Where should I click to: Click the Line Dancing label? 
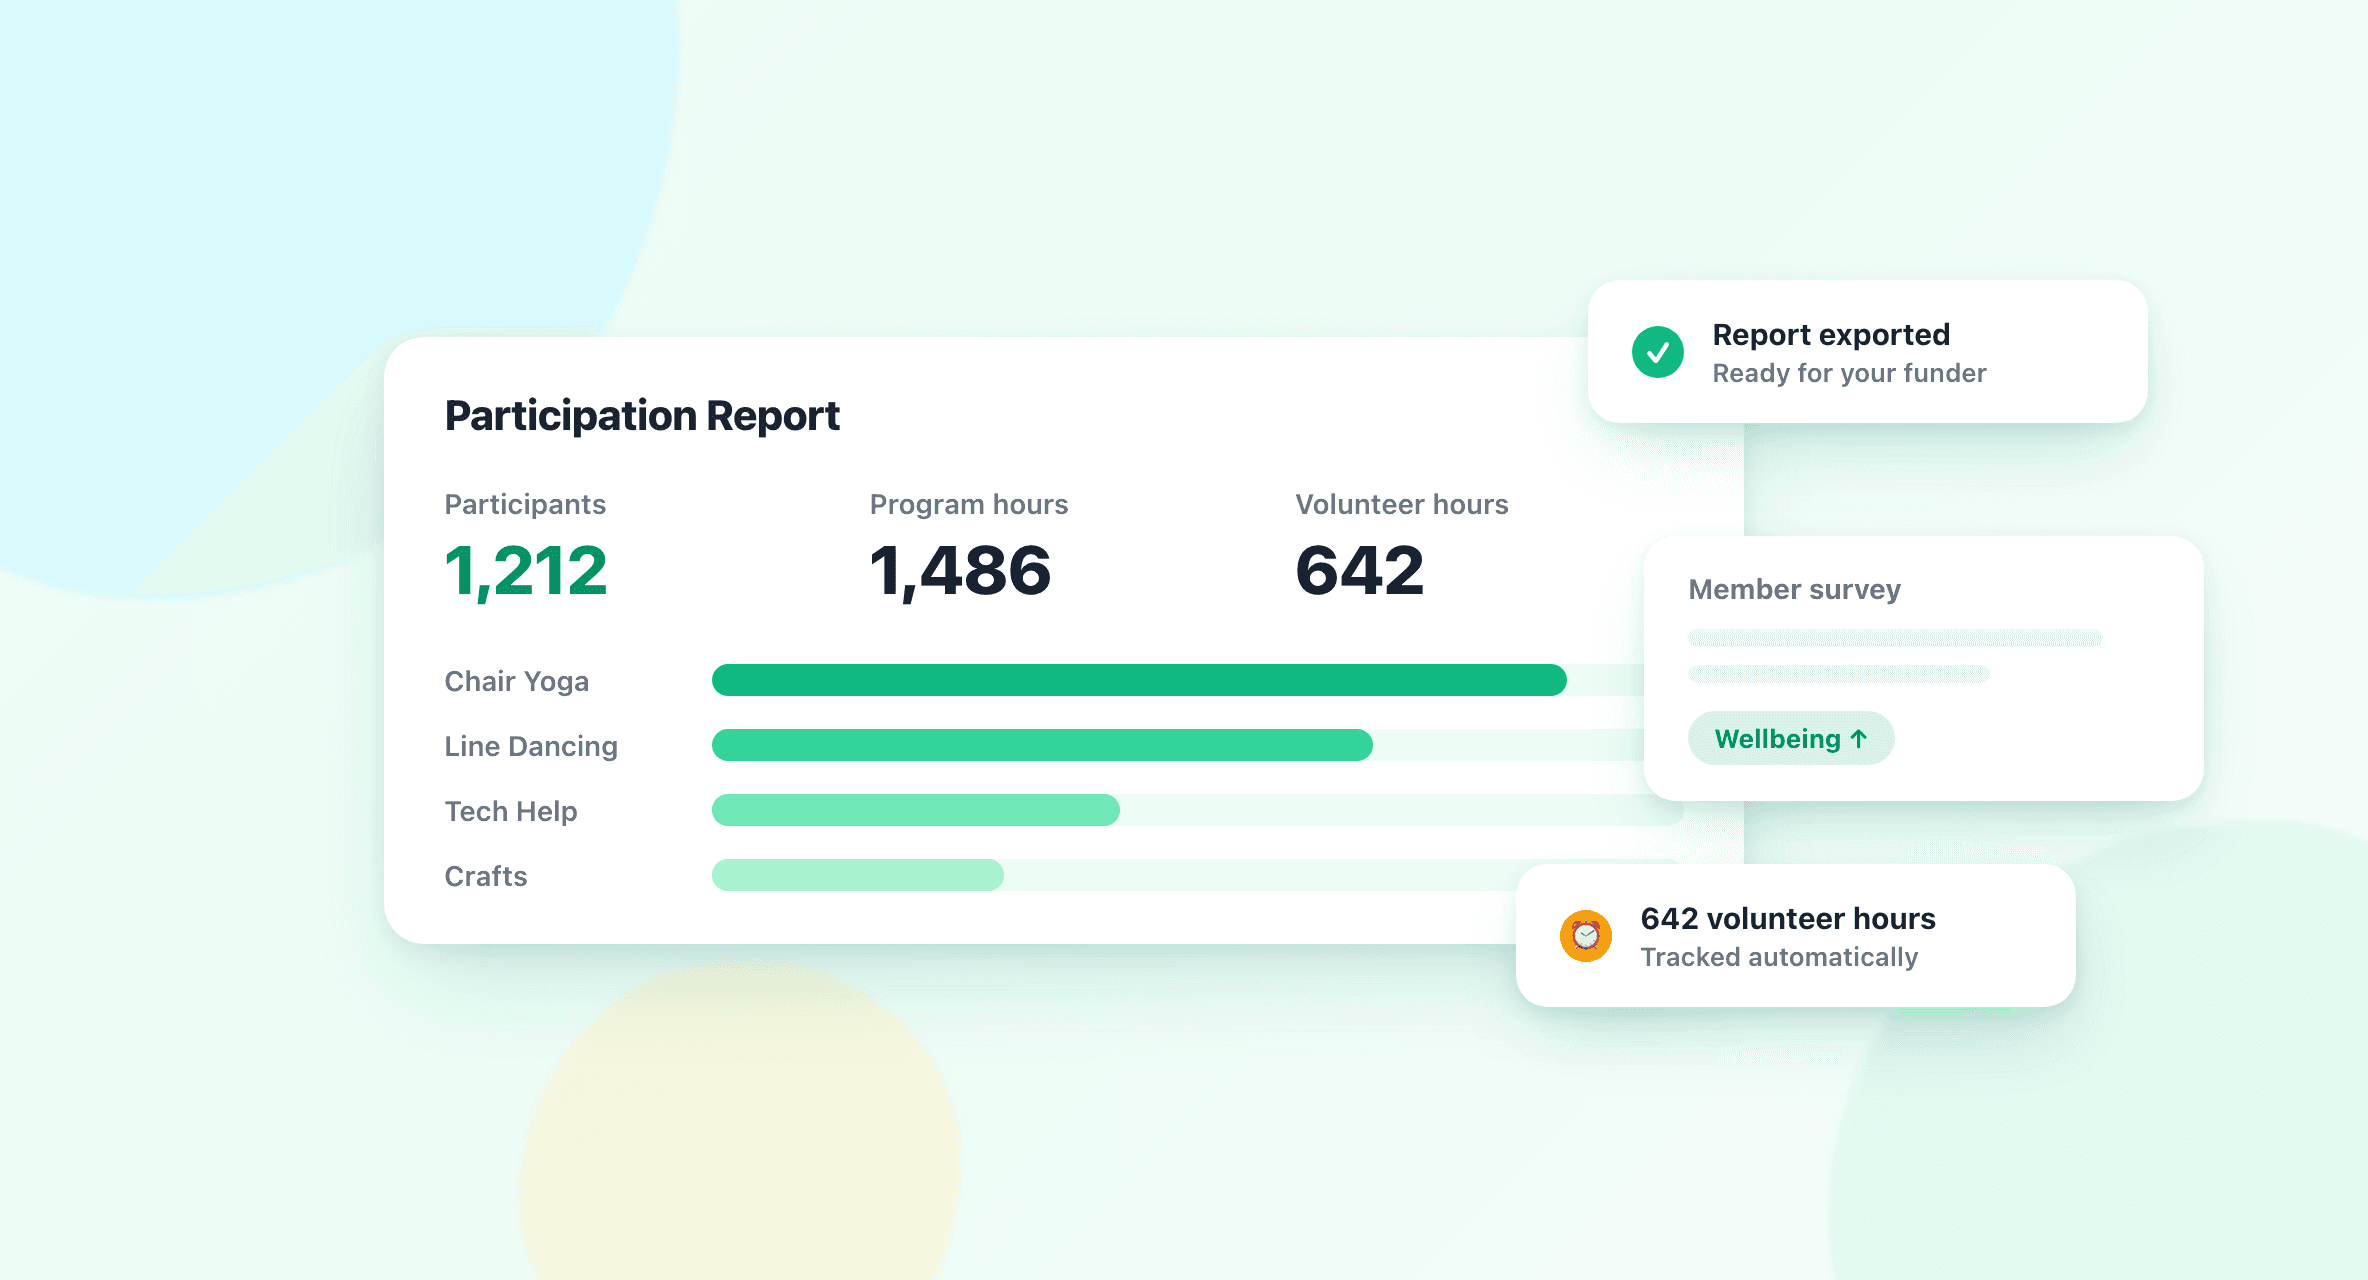coord(531,747)
